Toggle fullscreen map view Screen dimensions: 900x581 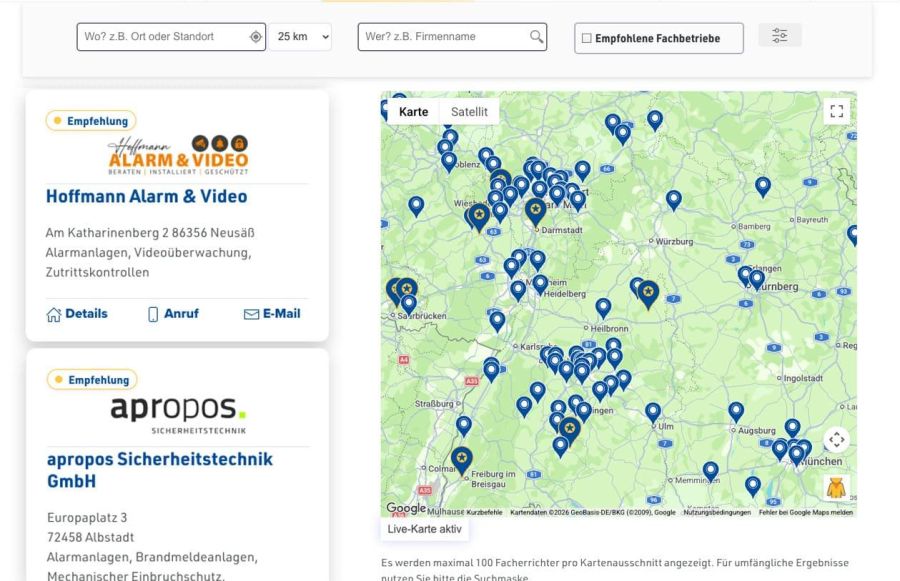pyautogui.click(x=836, y=111)
